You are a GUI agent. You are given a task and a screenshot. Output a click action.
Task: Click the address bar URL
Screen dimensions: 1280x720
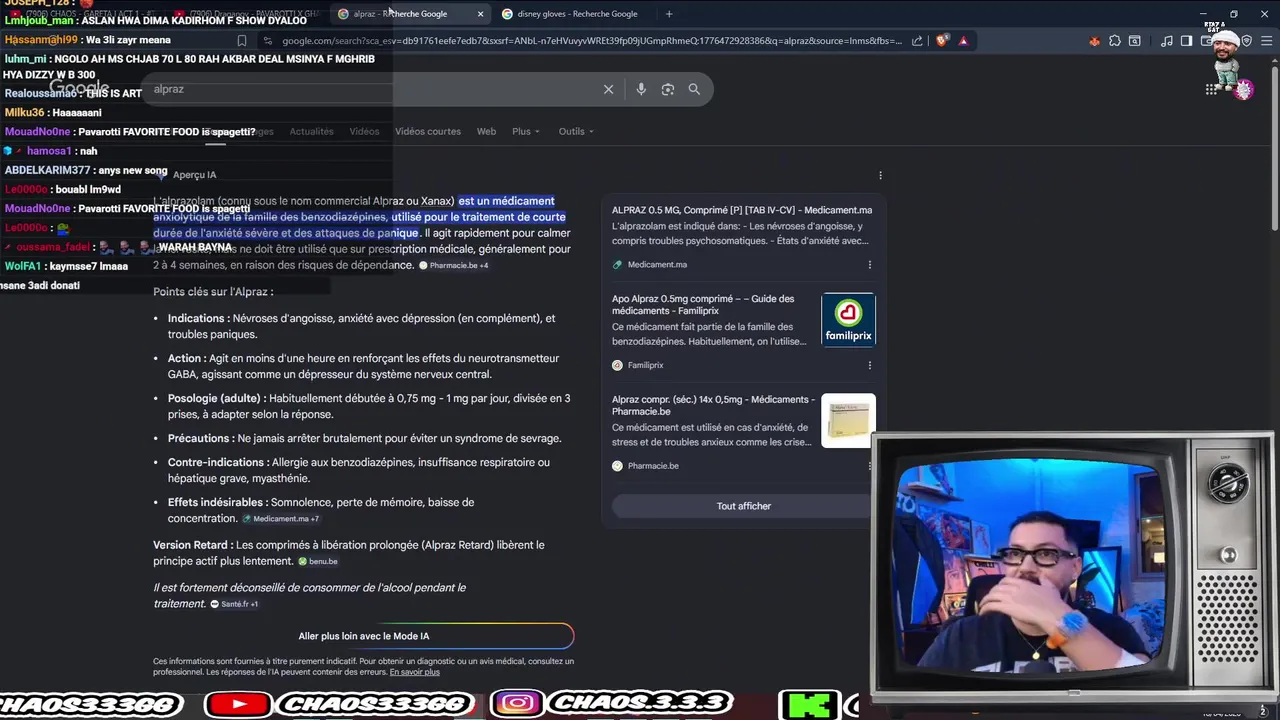[x=592, y=41]
